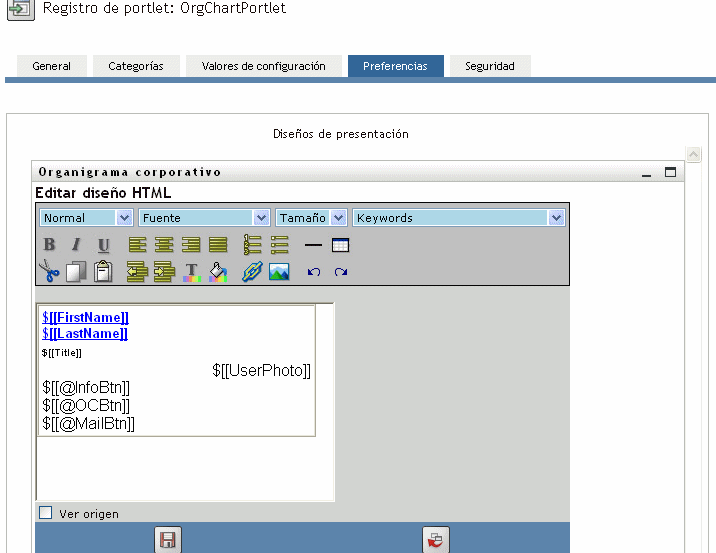This screenshot has width=716, height=553.
Task: Choose text color with T icon
Action: tap(192, 272)
